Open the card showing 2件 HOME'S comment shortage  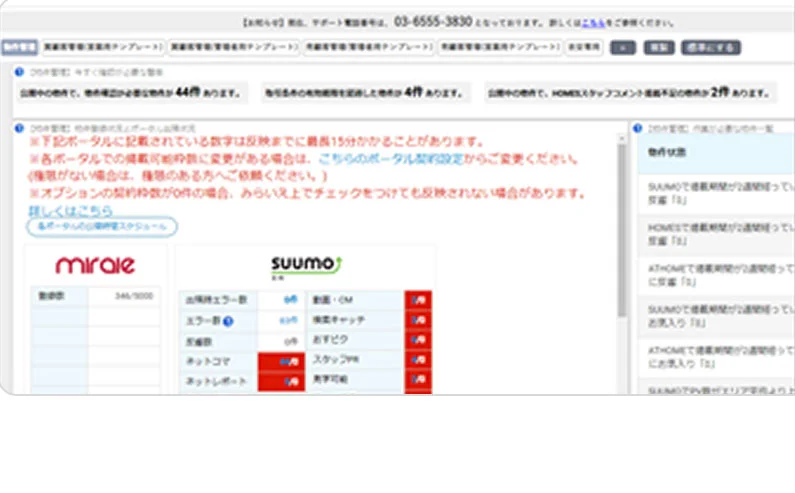630,93
